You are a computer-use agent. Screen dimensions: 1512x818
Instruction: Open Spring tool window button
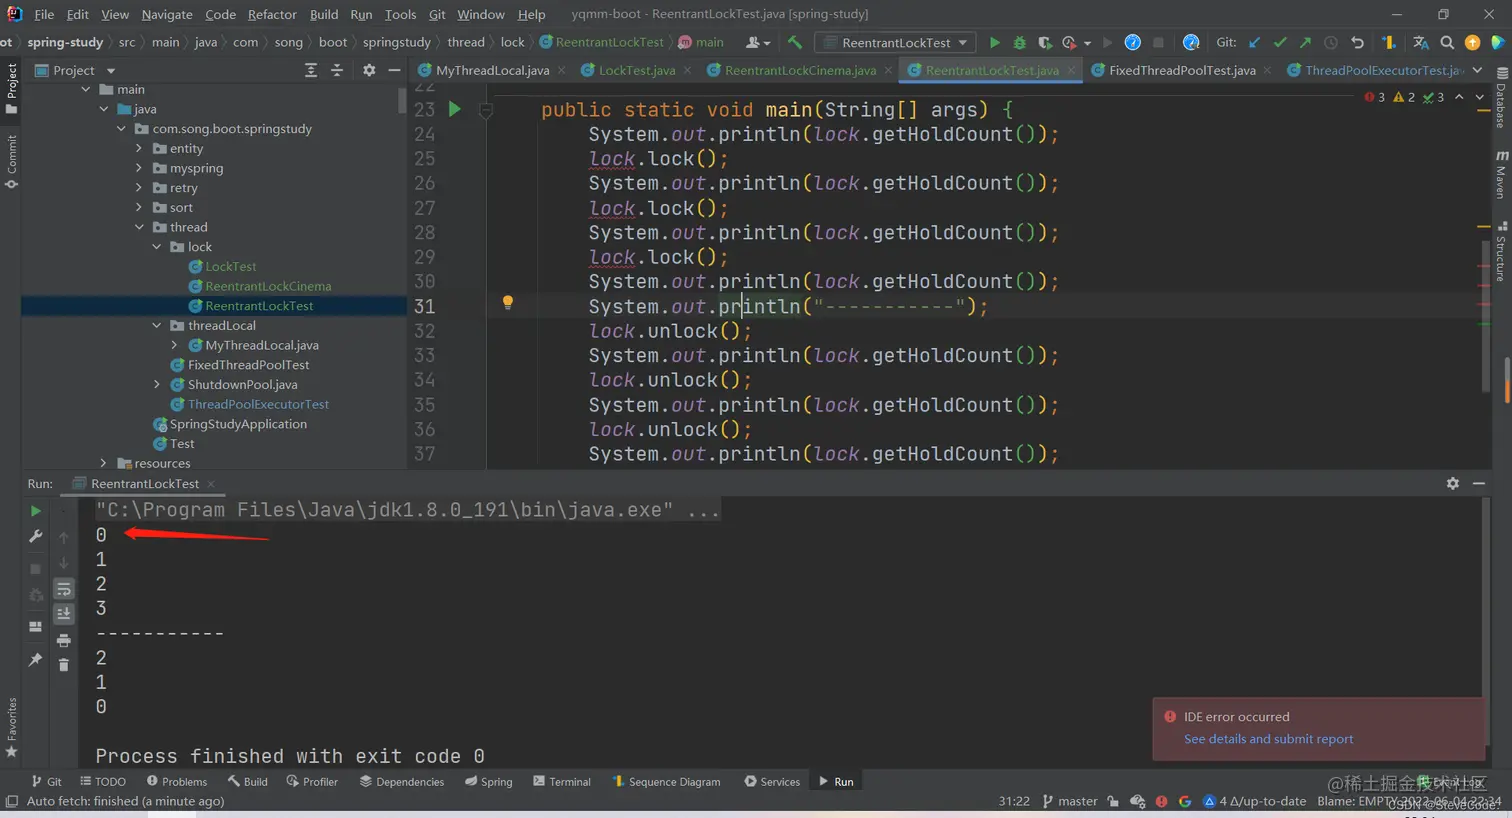tap(488, 782)
